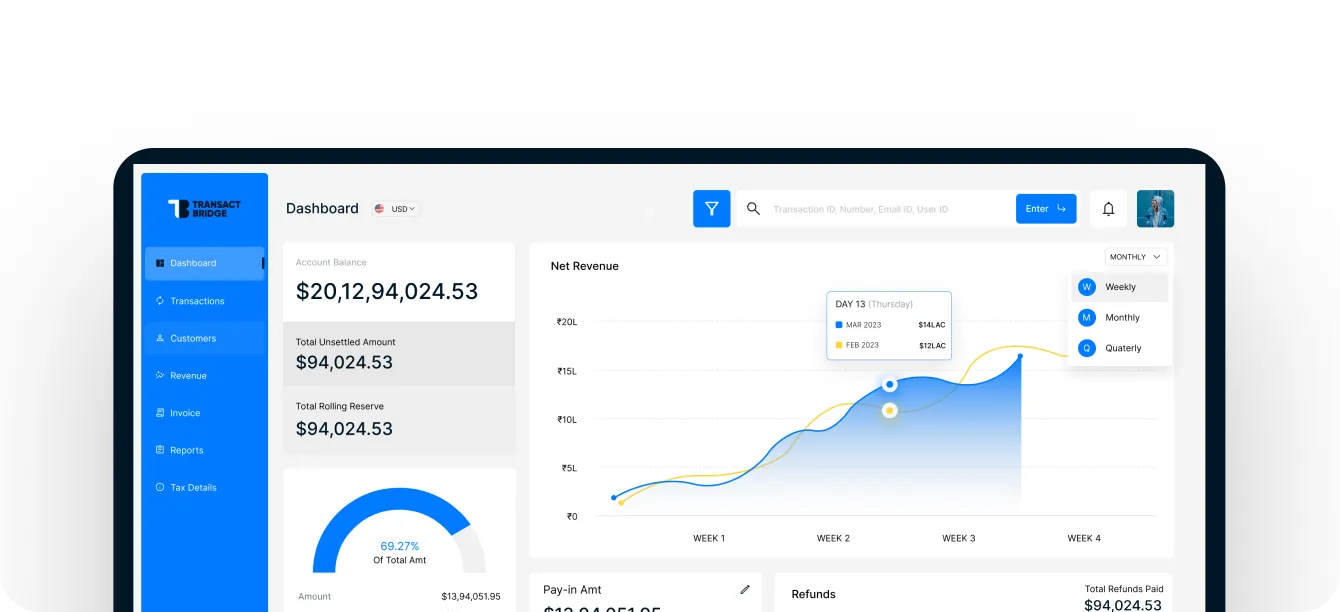Open the Transactions section from sidebar
This screenshot has width=1340, height=612.
198,300
